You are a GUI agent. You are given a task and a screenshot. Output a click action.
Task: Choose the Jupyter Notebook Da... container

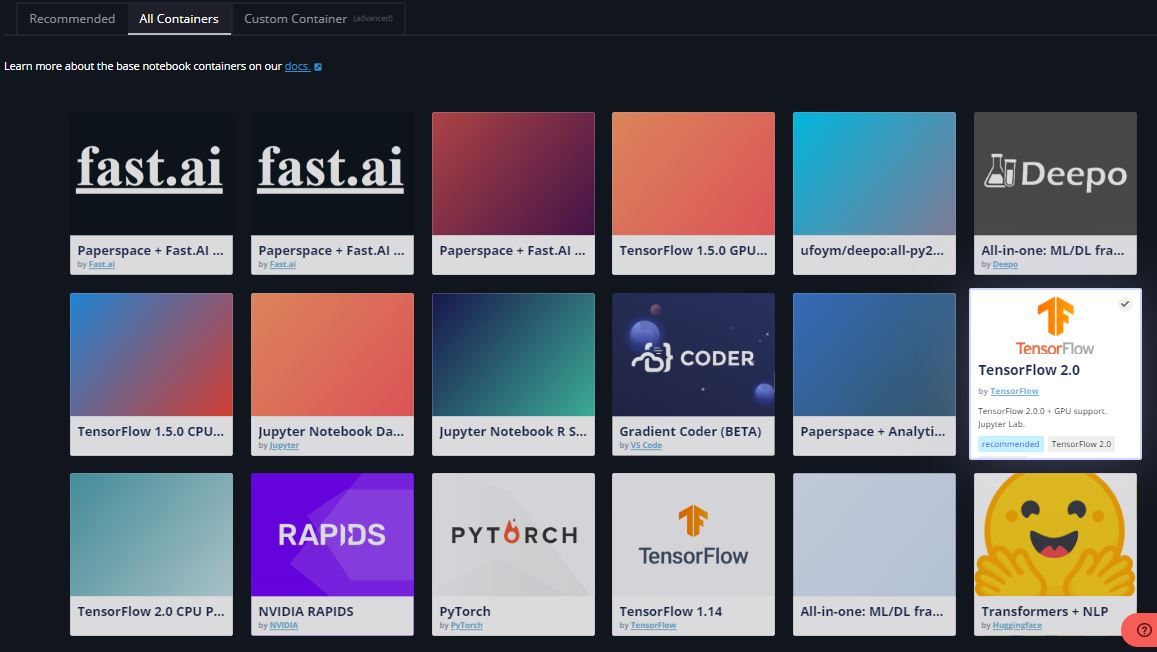point(332,374)
